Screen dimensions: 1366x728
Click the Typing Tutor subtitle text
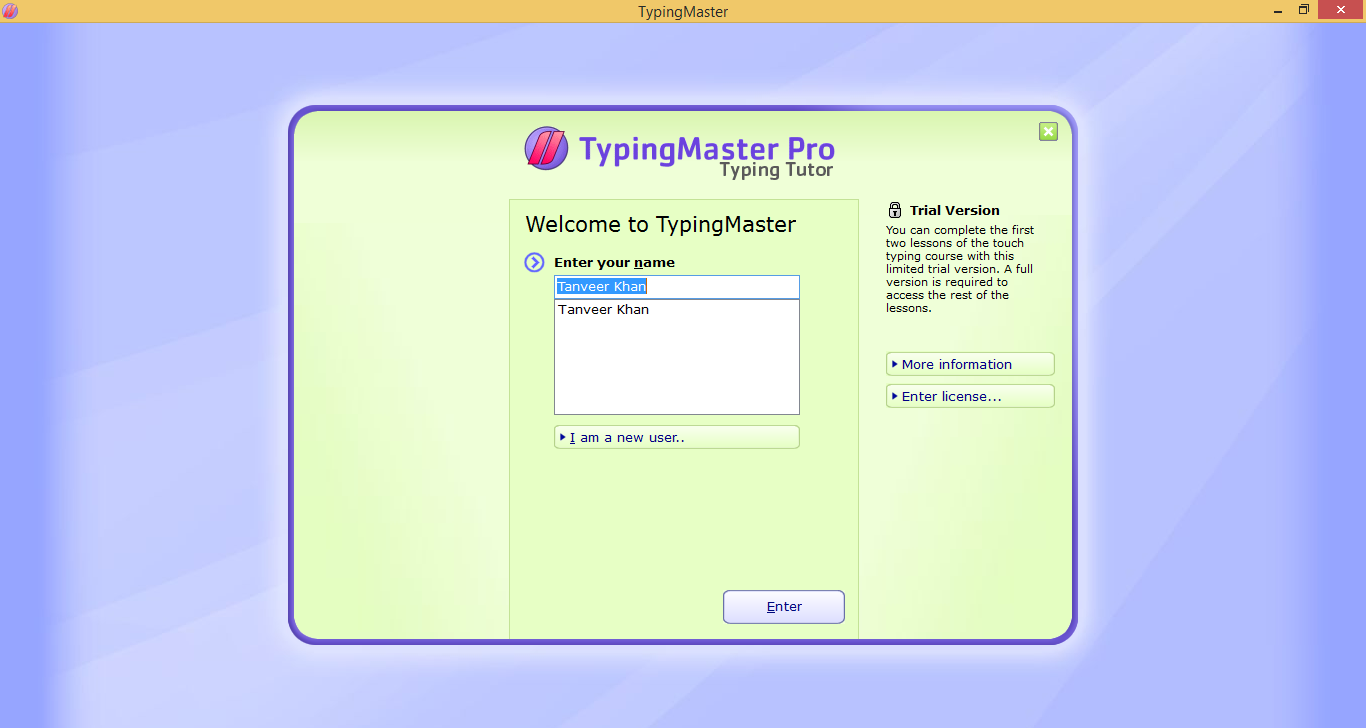pos(776,169)
